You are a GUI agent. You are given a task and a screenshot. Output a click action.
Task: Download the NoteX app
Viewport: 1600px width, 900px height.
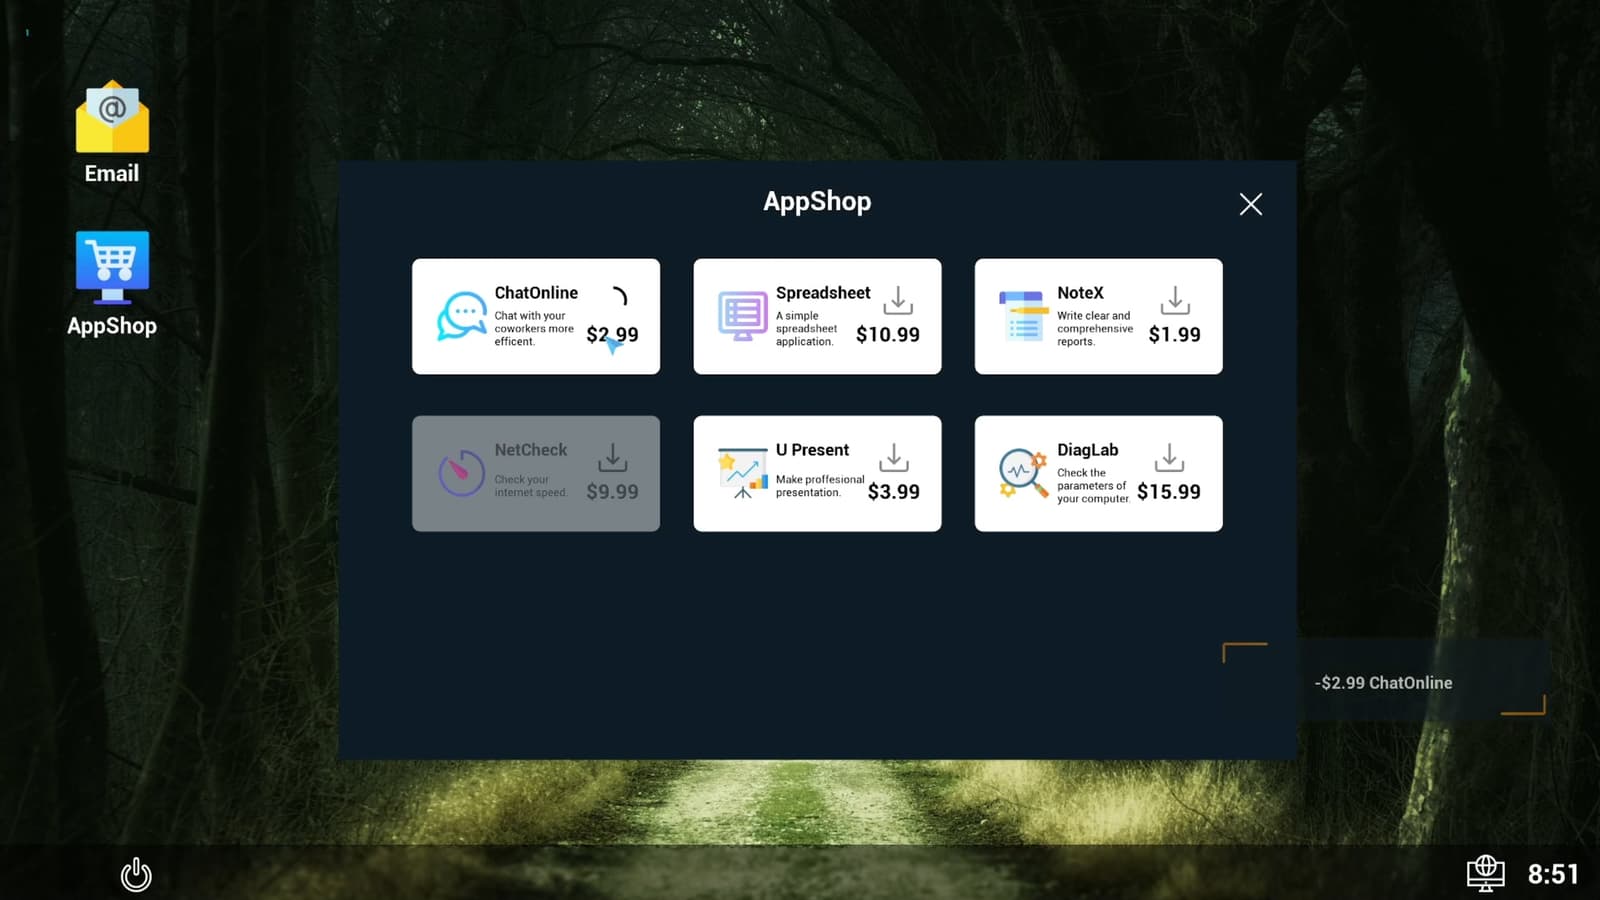(x=1175, y=300)
